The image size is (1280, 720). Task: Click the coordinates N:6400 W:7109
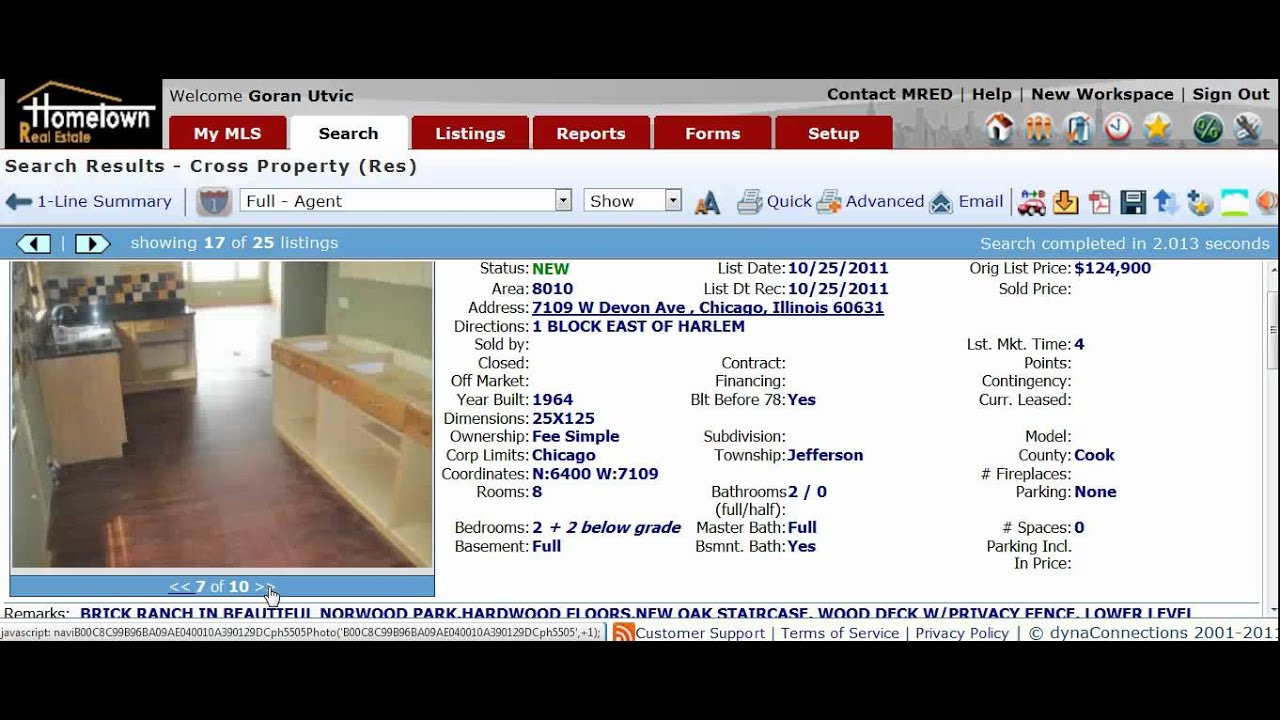click(595, 474)
